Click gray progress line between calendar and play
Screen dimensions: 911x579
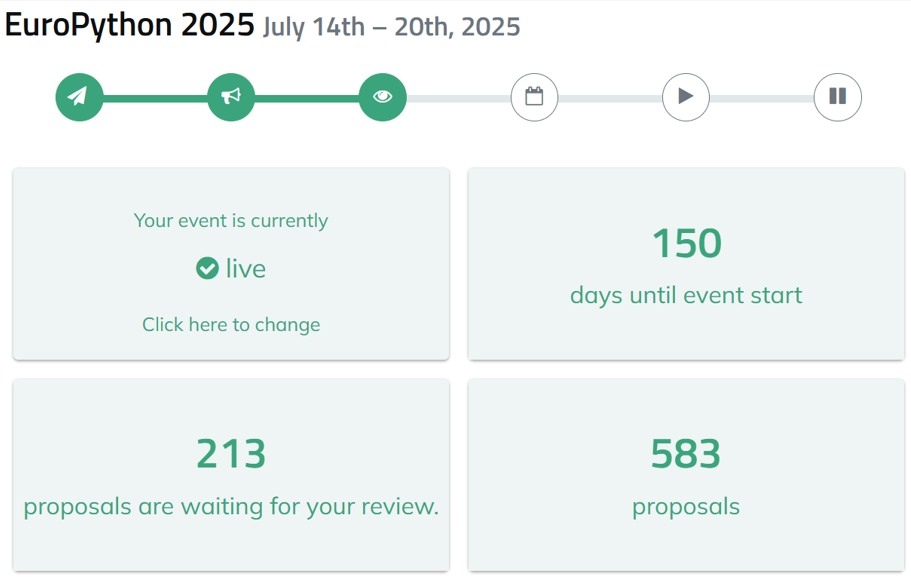click(x=610, y=98)
